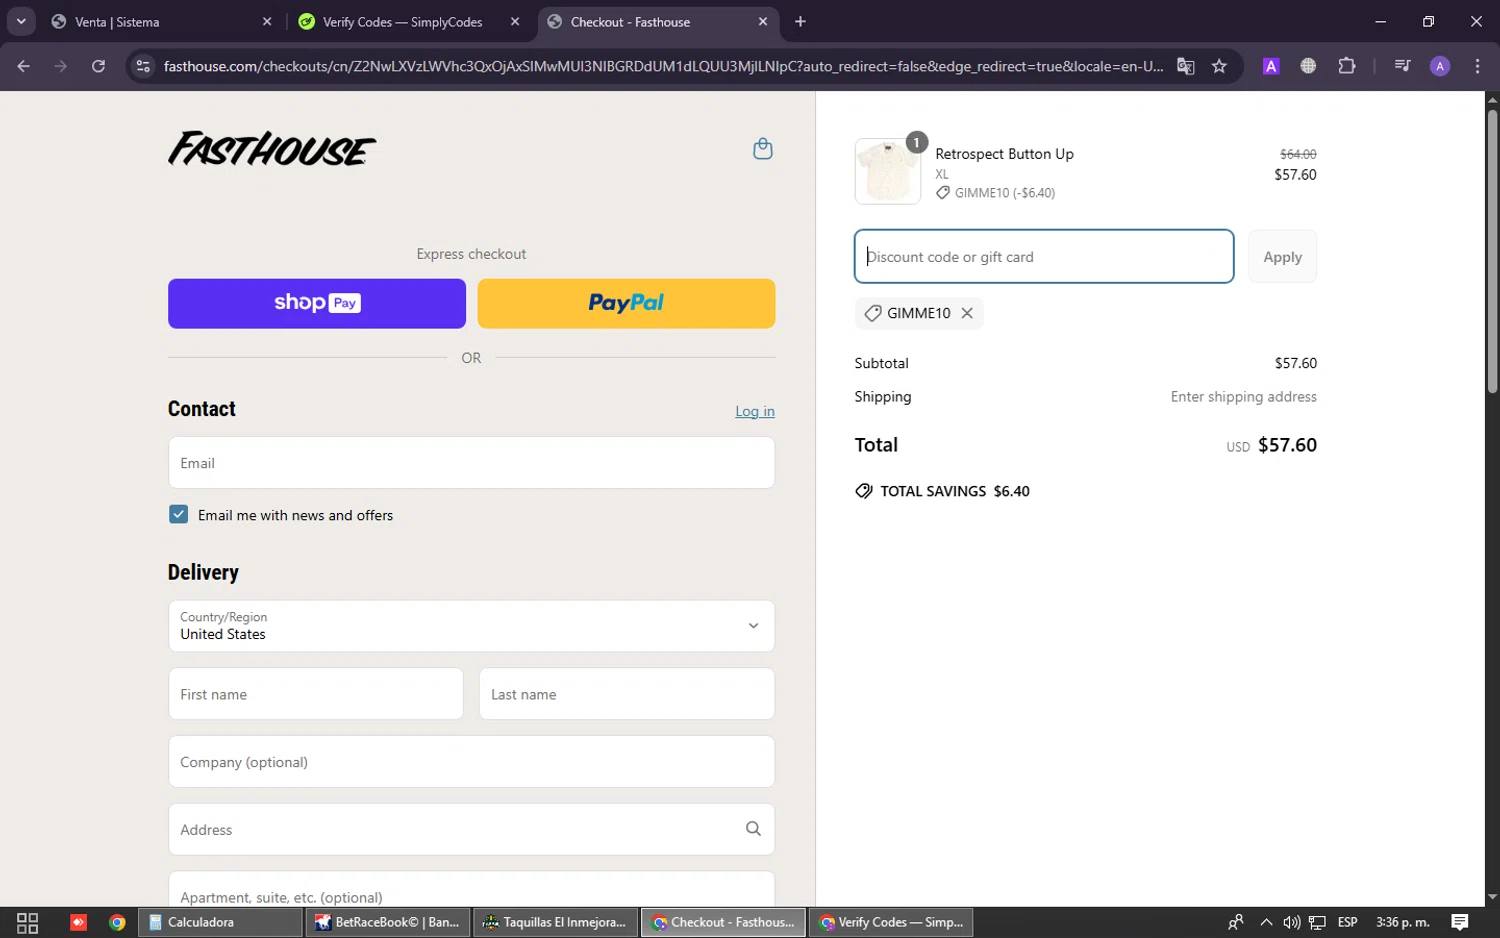The image size is (1500, 938).
Task: Click the Total price $57.60
Action: pyautogui.click(x=1287, y=445)
